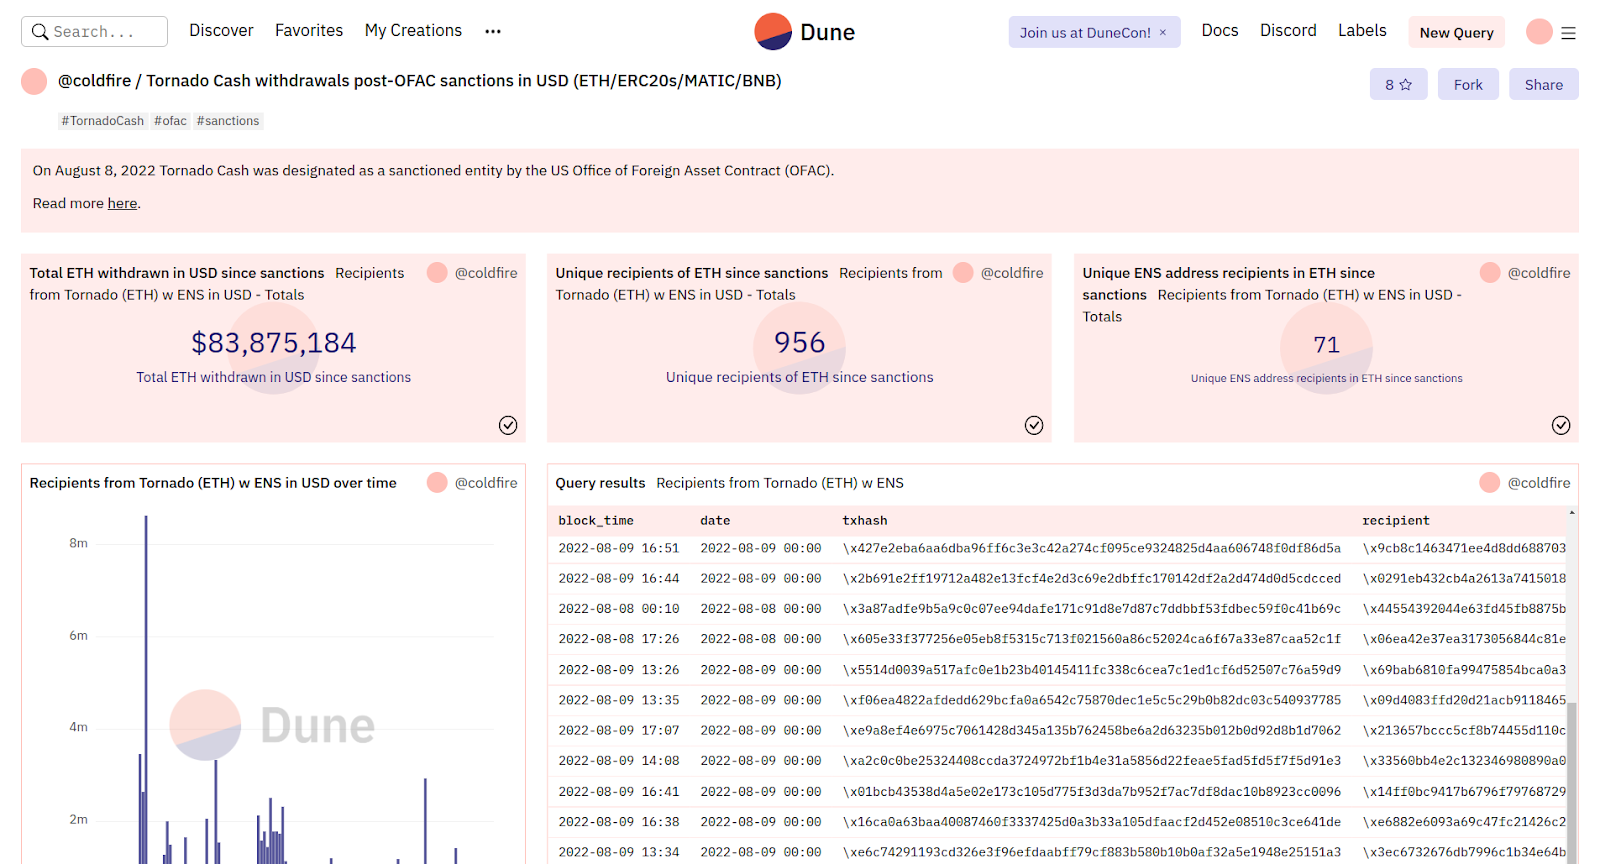Click avatar icon on Unique recipients card

pyautogui.click(x=963, y=273)
